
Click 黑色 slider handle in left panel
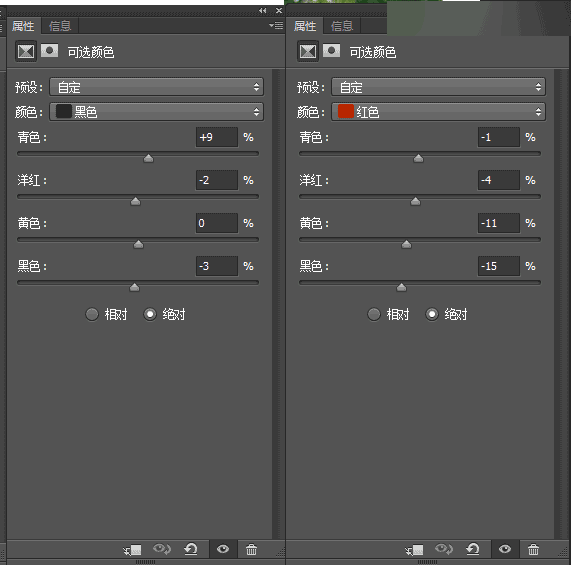coord(134,287)
